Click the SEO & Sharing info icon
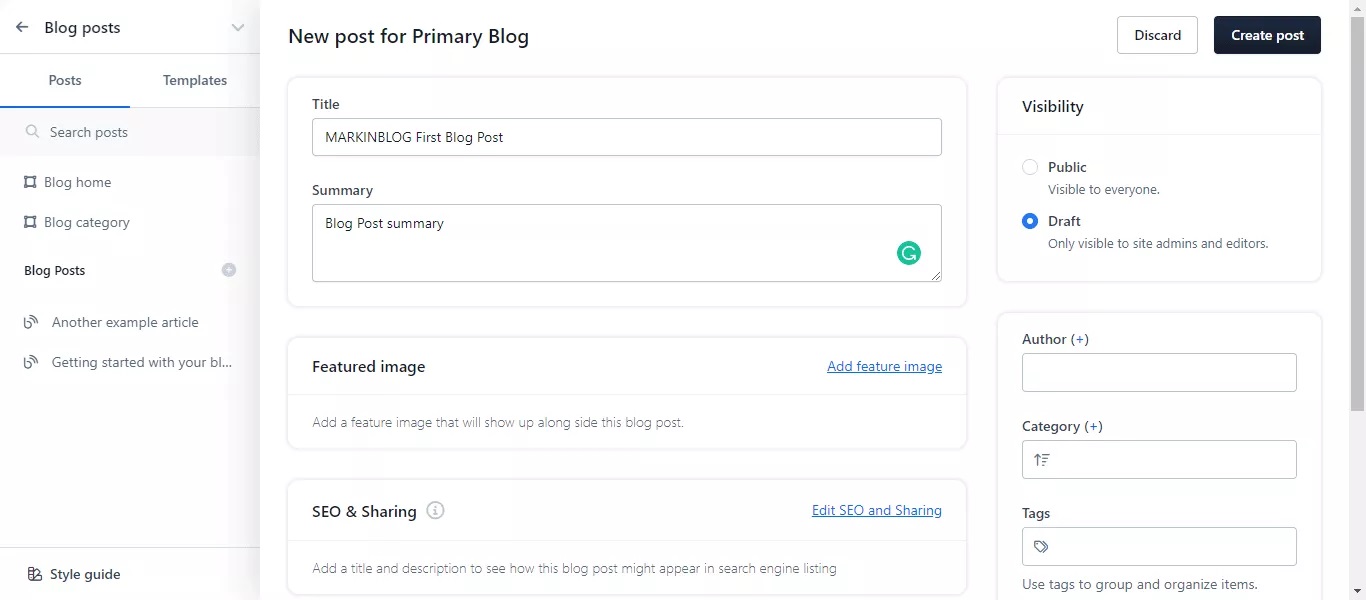The width and height of the screenshot is (1366, 600). tap(435, 511)
